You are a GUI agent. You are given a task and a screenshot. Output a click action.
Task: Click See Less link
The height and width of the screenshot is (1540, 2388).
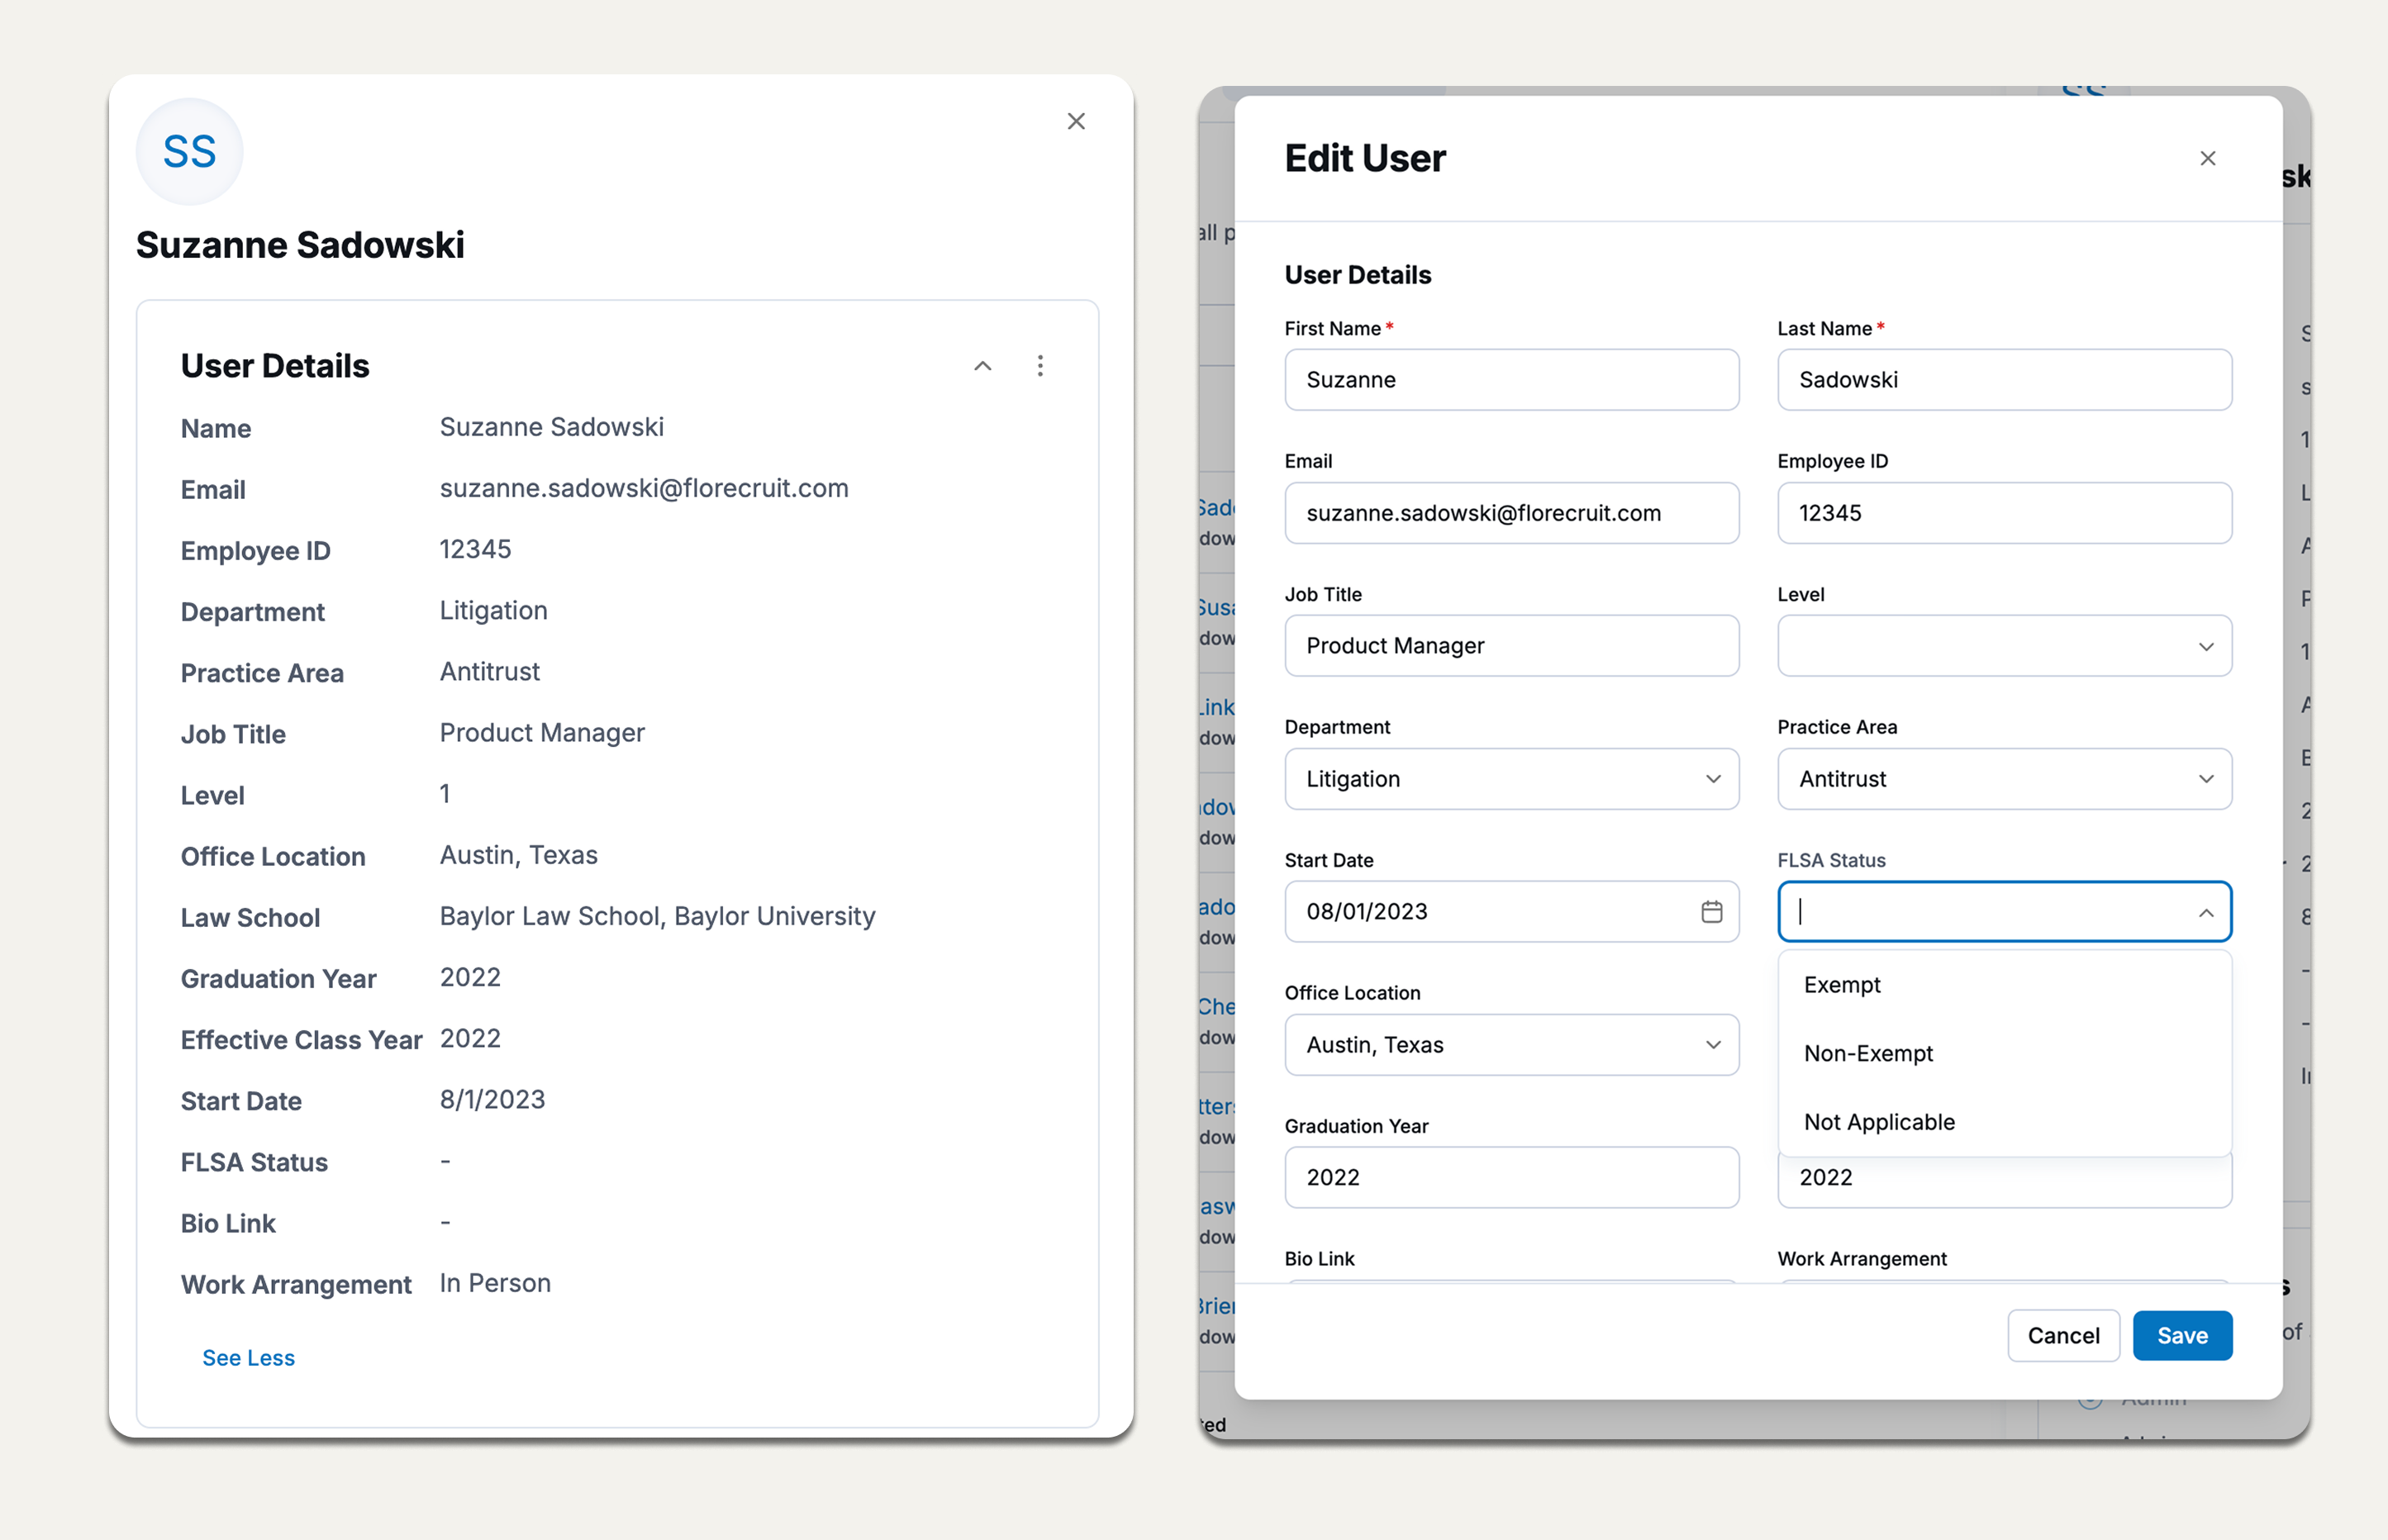point(249,1358)
